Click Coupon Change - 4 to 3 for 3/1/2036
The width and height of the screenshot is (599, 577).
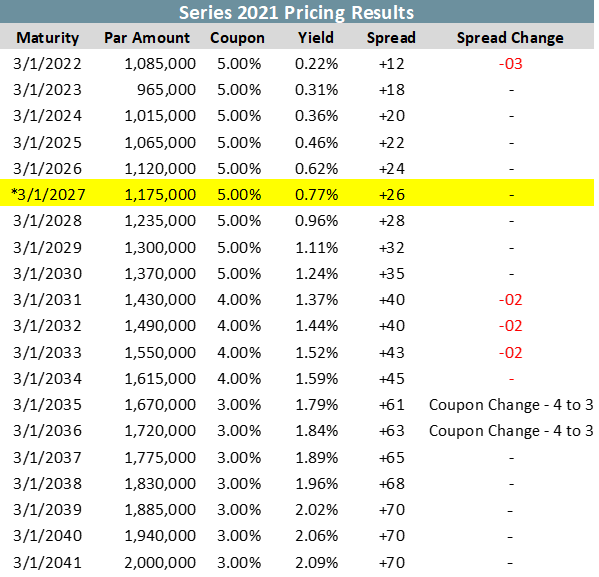511,431
